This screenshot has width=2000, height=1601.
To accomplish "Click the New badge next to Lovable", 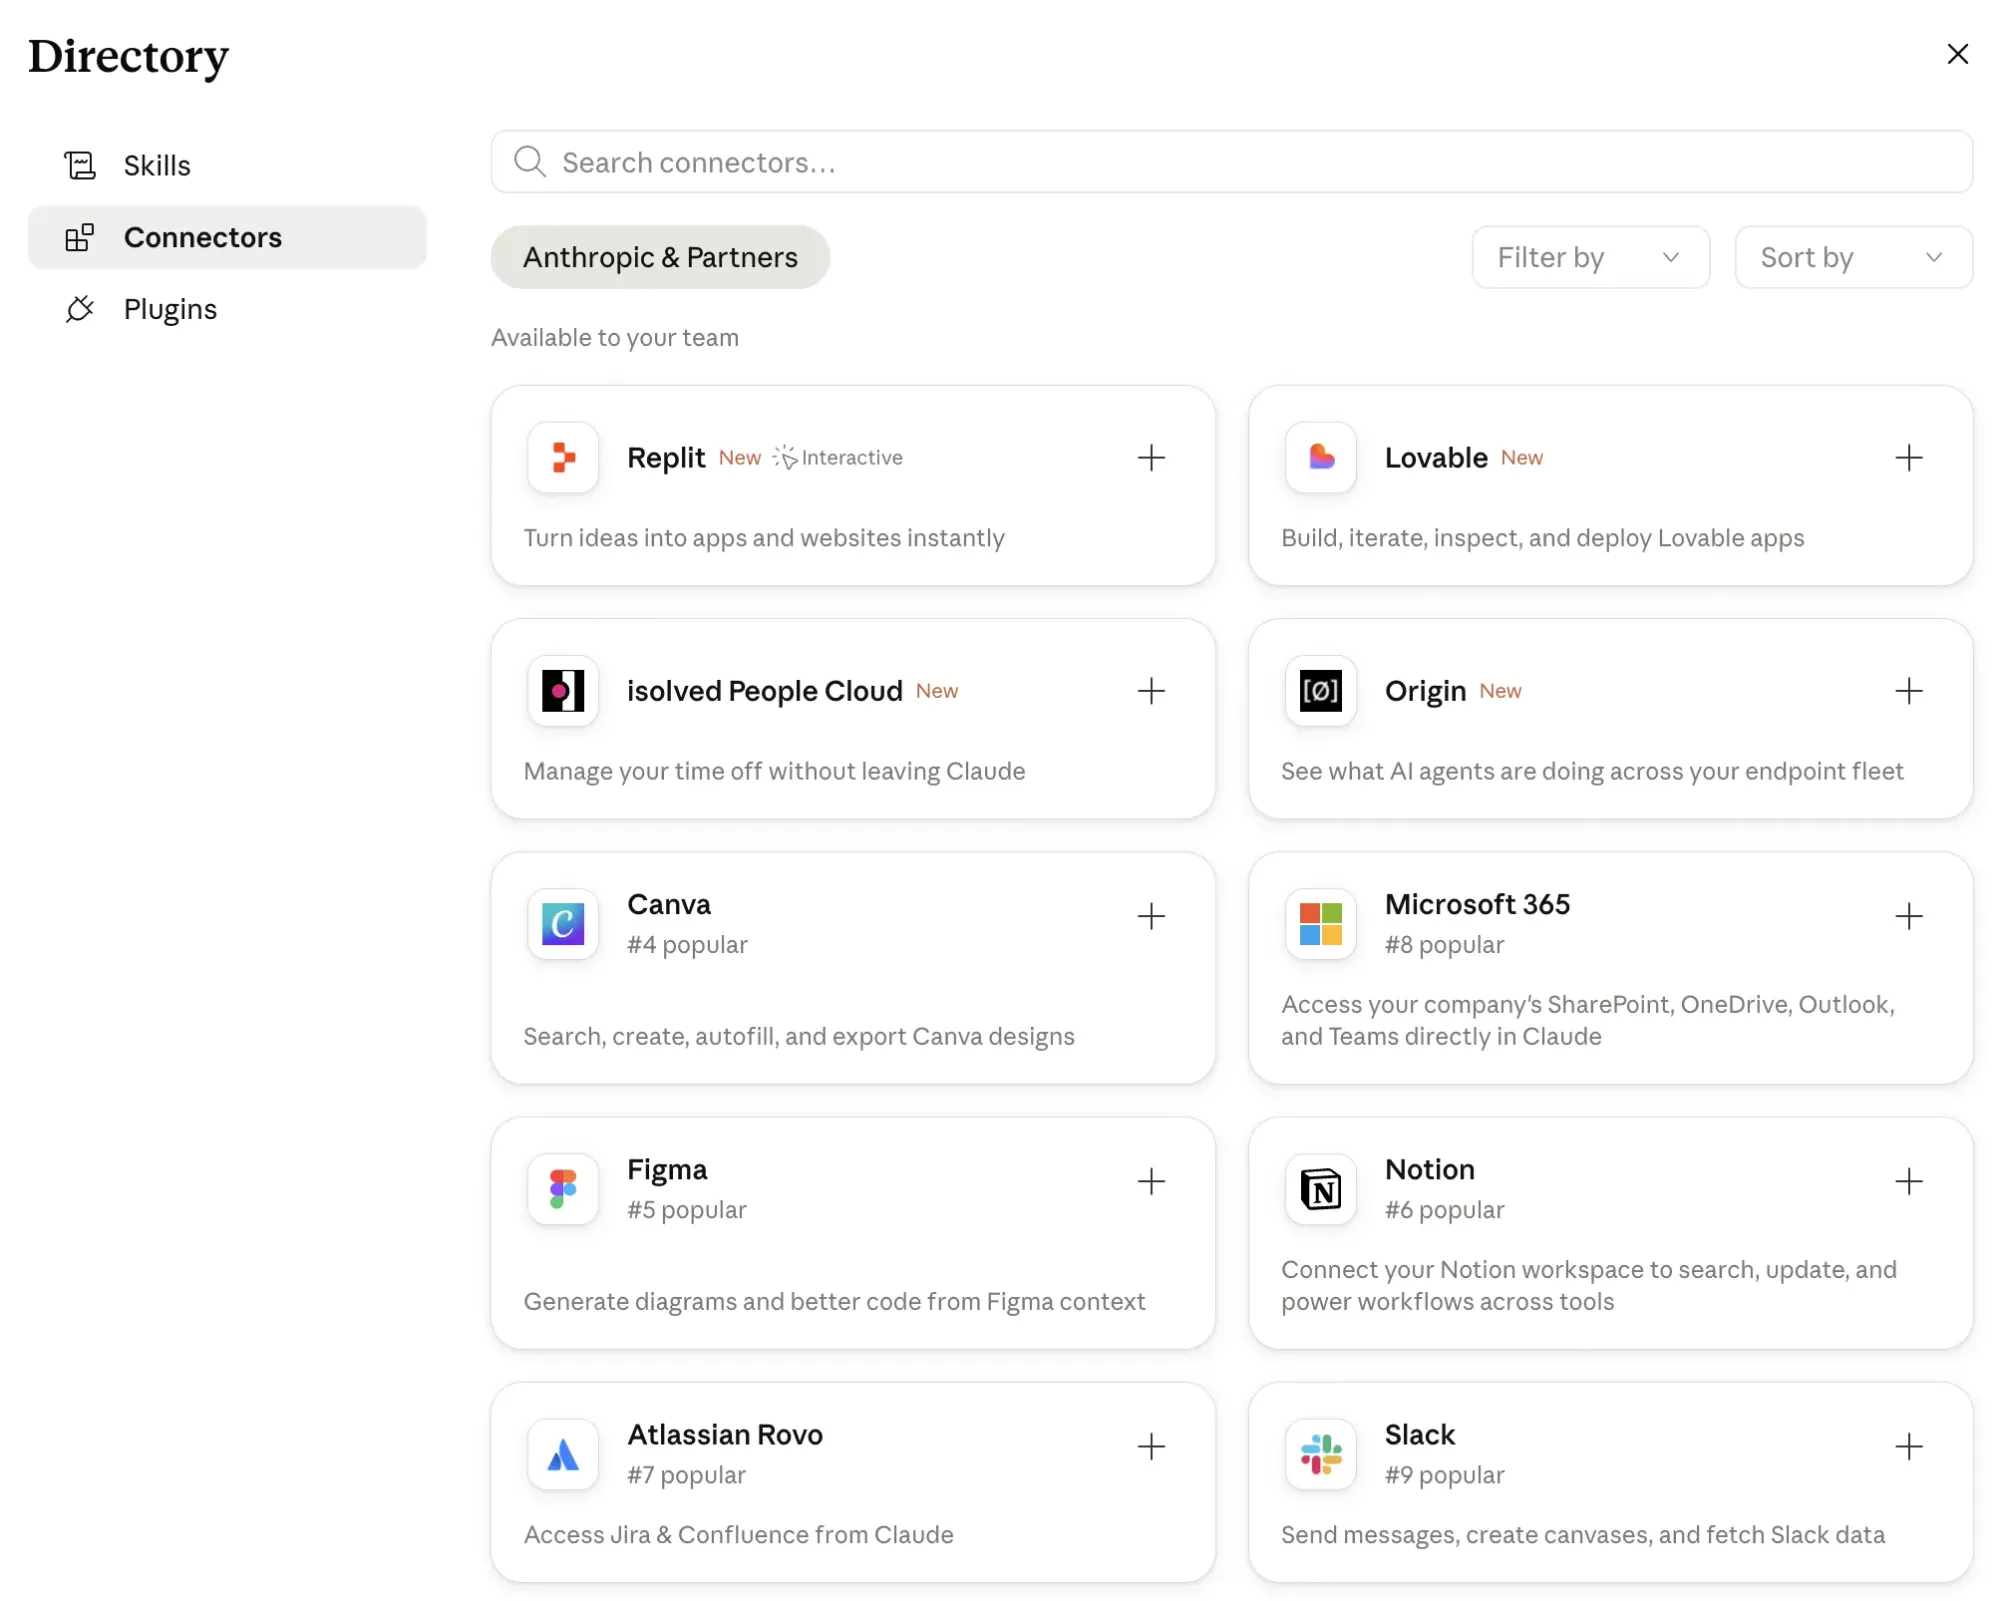I will pyautogui.click(x=1521, y=458).
